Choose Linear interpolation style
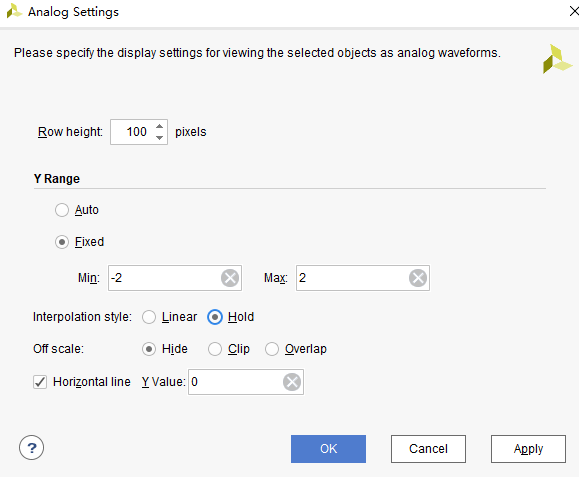This screenshot has width=579, height=477. 149,317
